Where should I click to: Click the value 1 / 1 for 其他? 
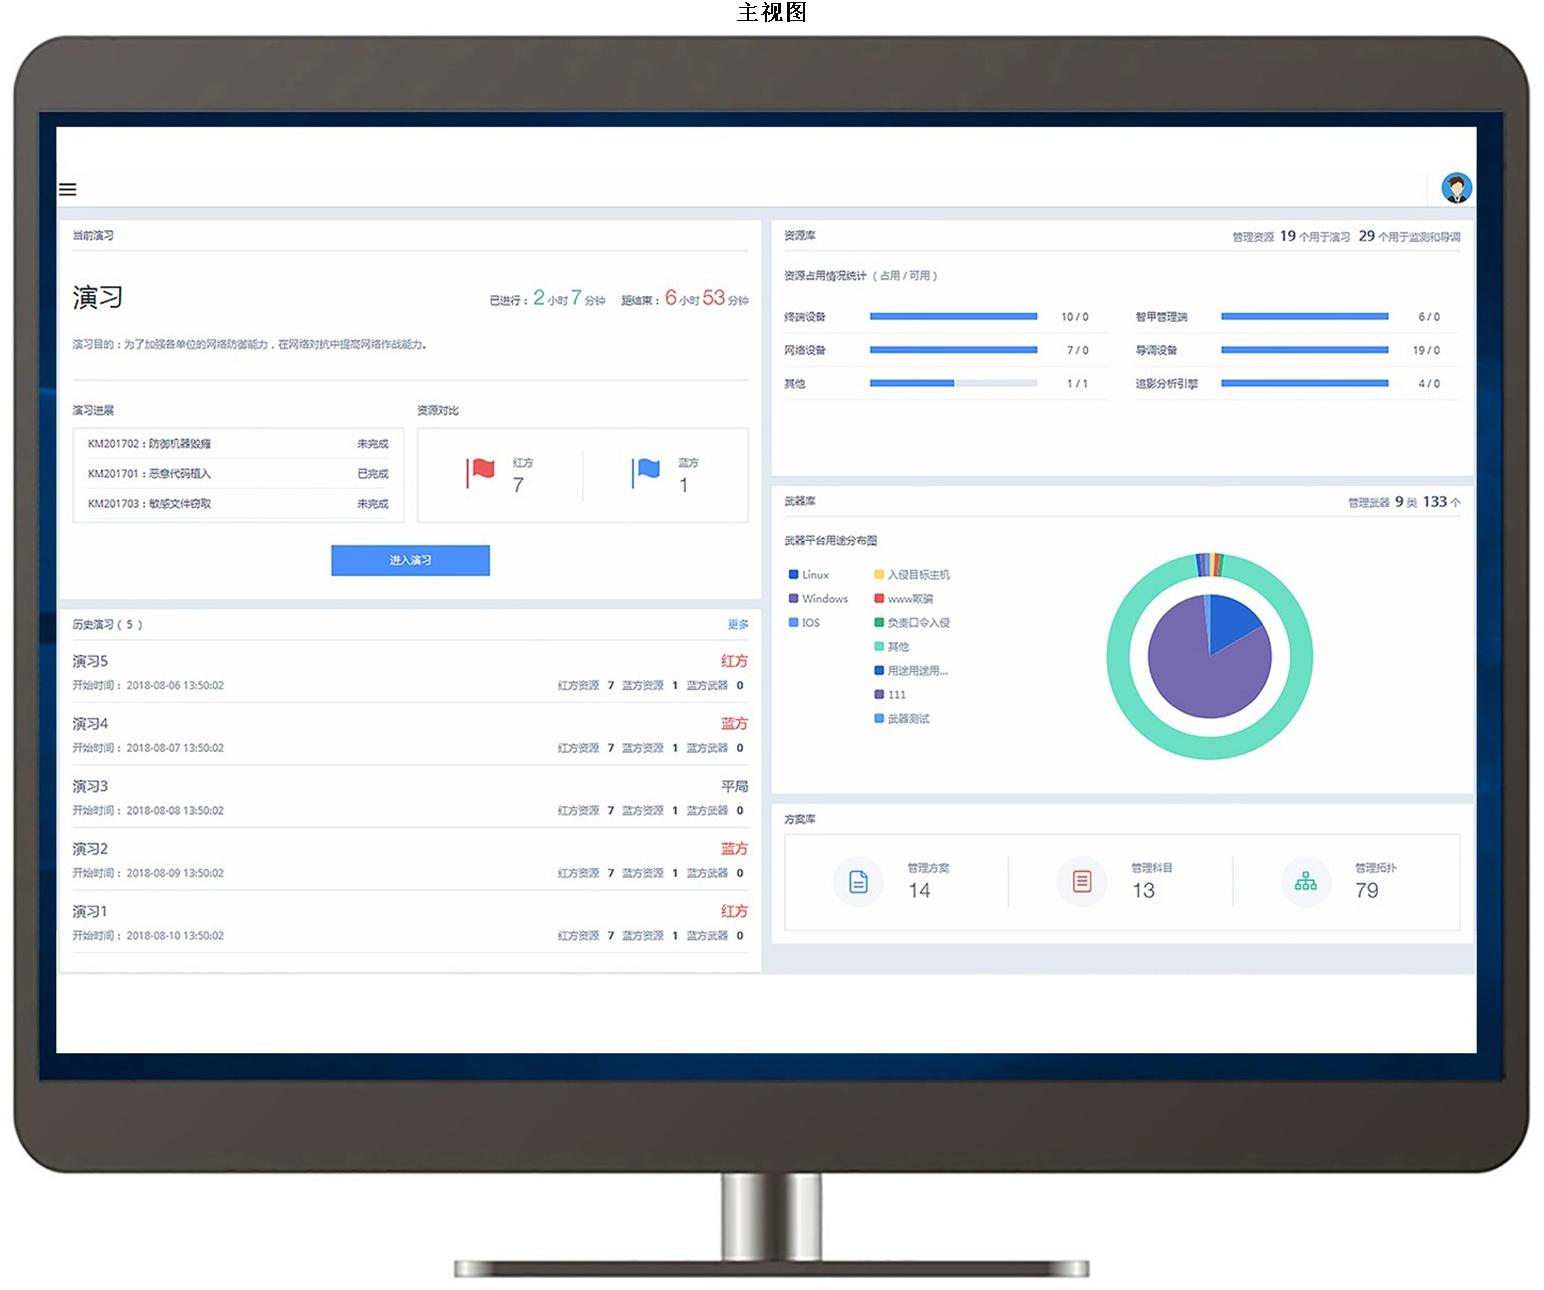pos(1077,384)
